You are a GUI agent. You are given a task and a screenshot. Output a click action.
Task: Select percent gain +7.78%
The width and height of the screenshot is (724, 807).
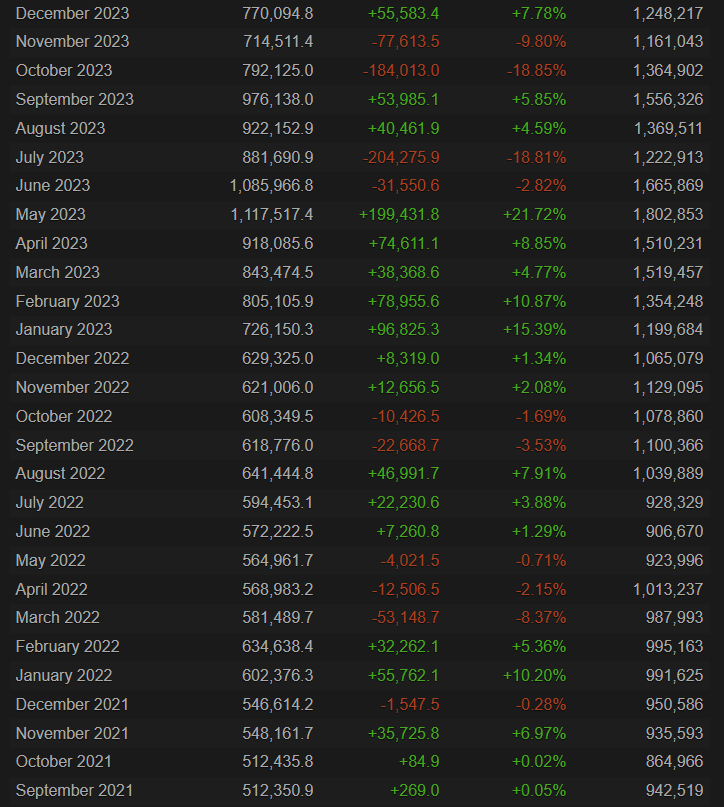pyautogui.click(x=539, y=13)
